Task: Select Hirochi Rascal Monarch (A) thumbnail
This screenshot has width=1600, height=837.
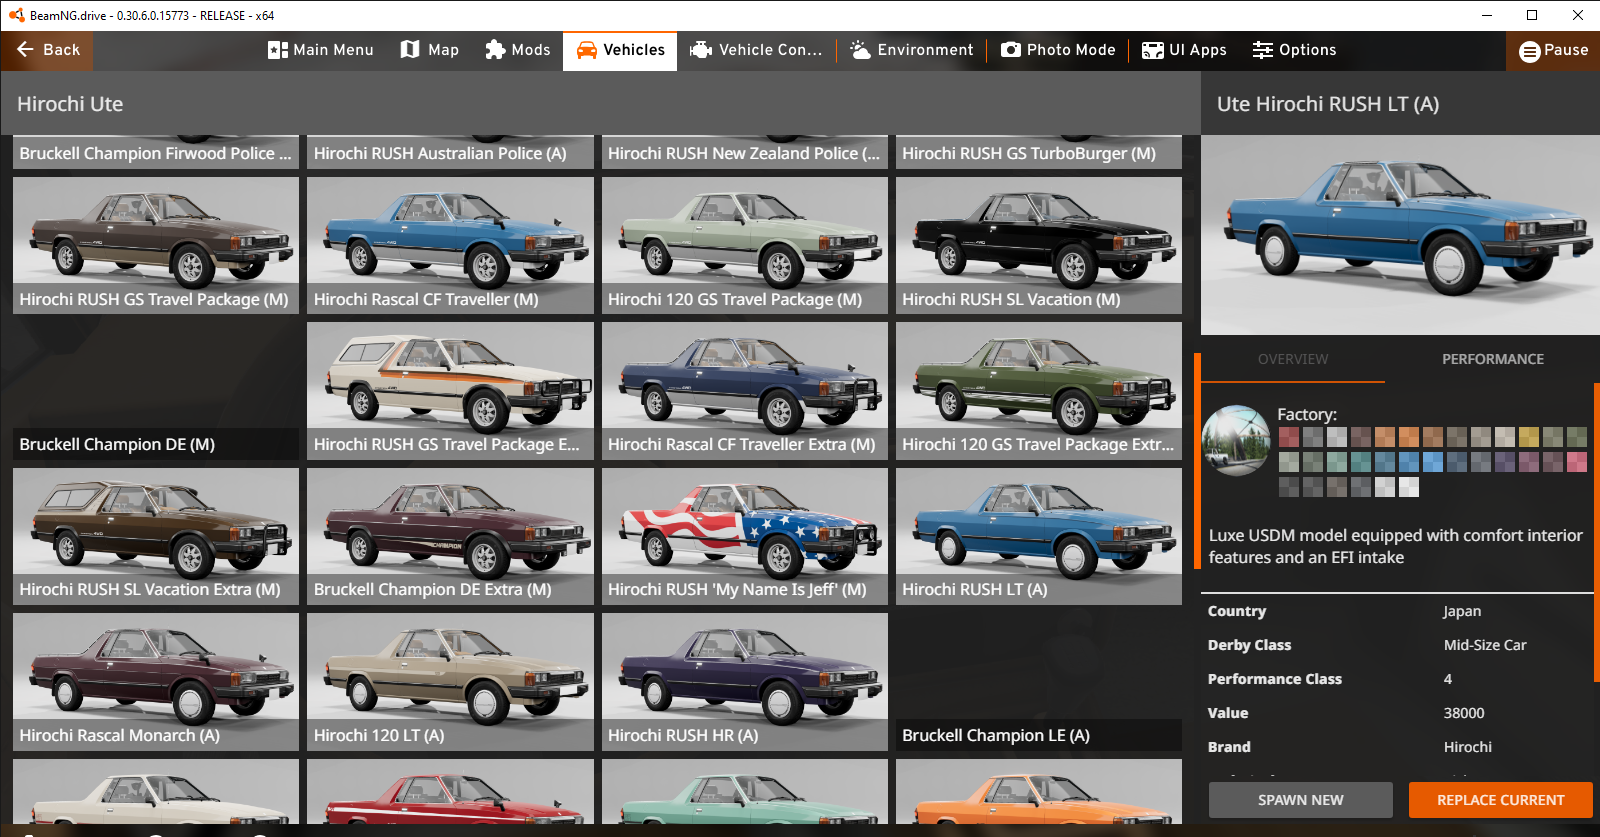Action: 156,682
